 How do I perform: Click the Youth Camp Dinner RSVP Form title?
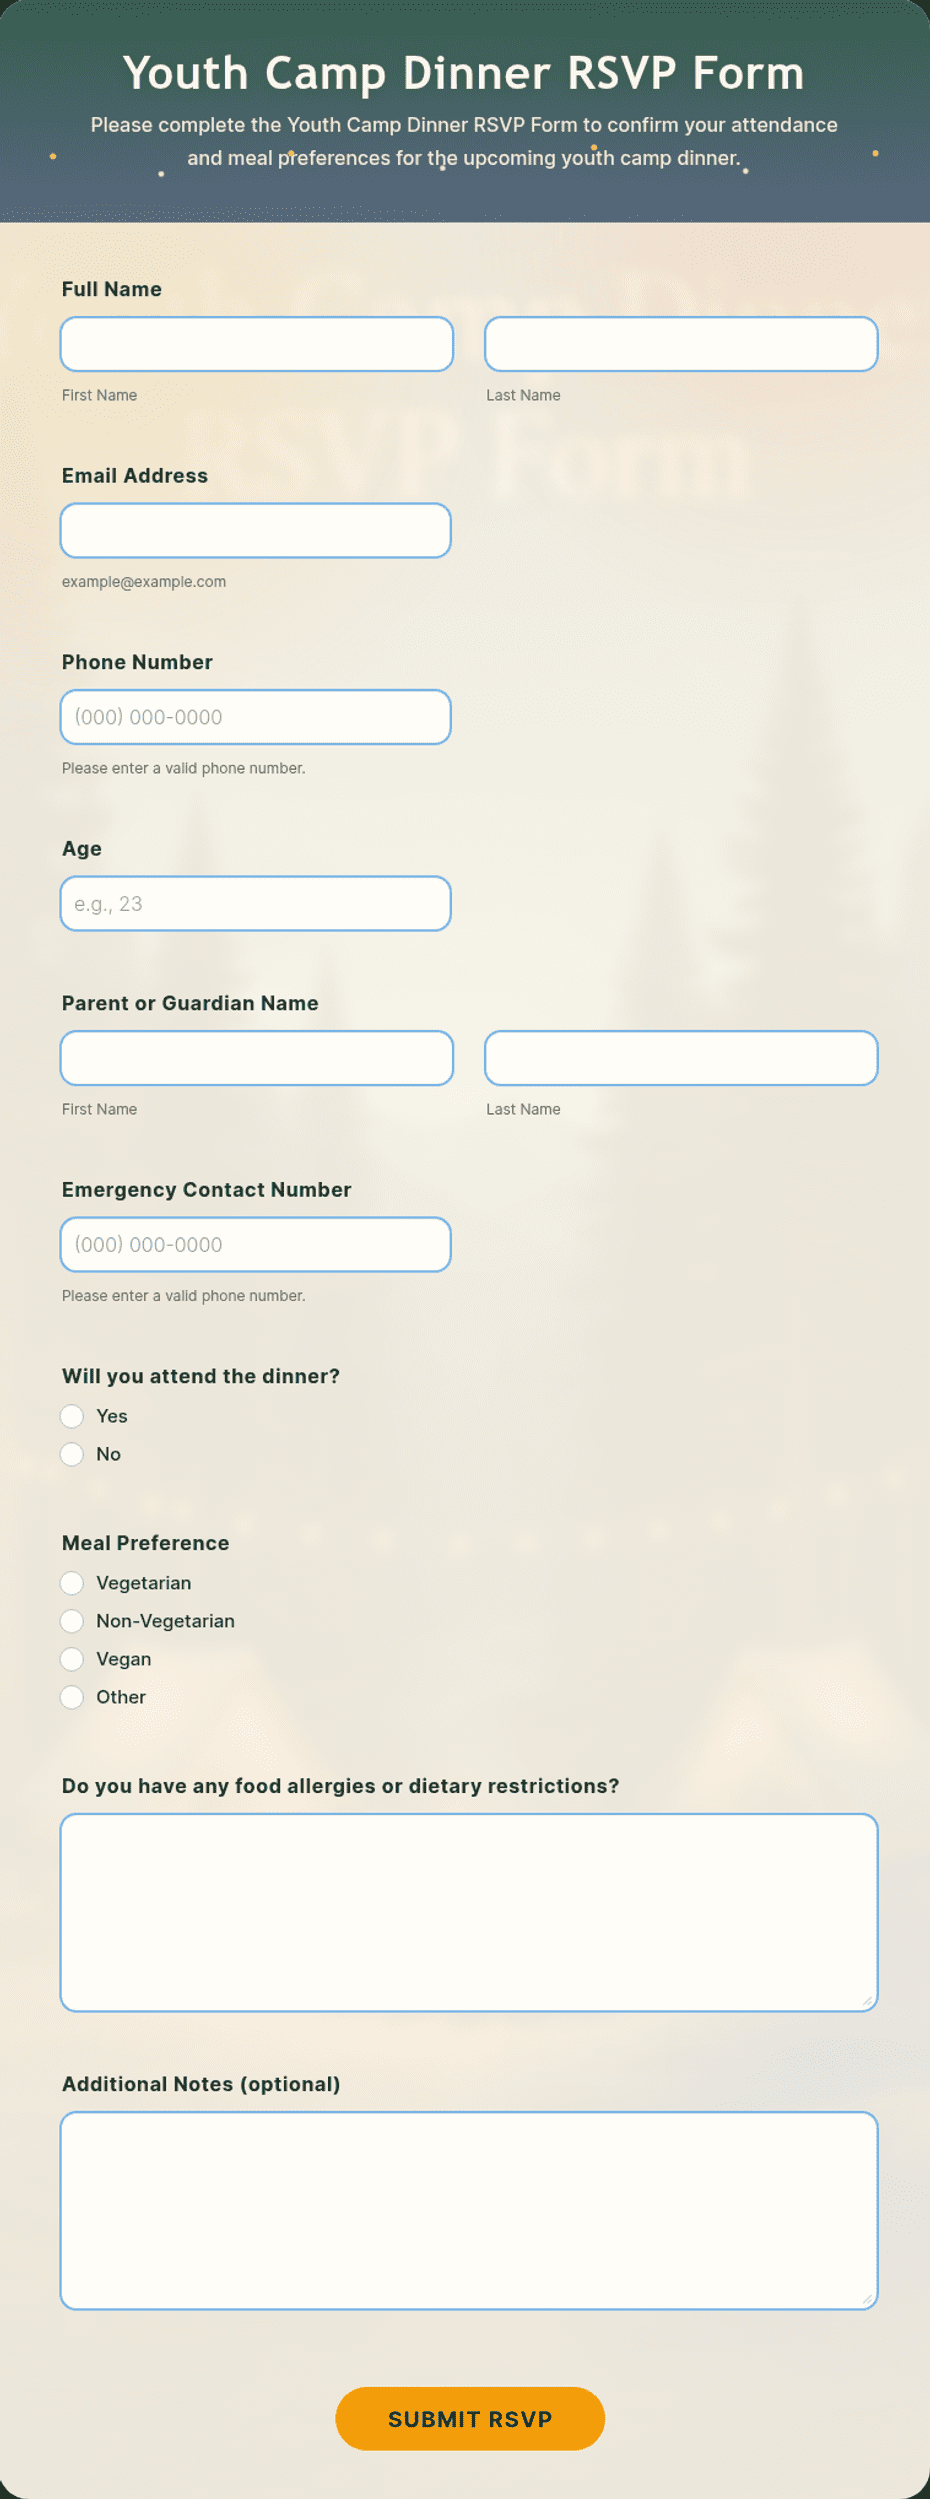[x=464, y=73]
